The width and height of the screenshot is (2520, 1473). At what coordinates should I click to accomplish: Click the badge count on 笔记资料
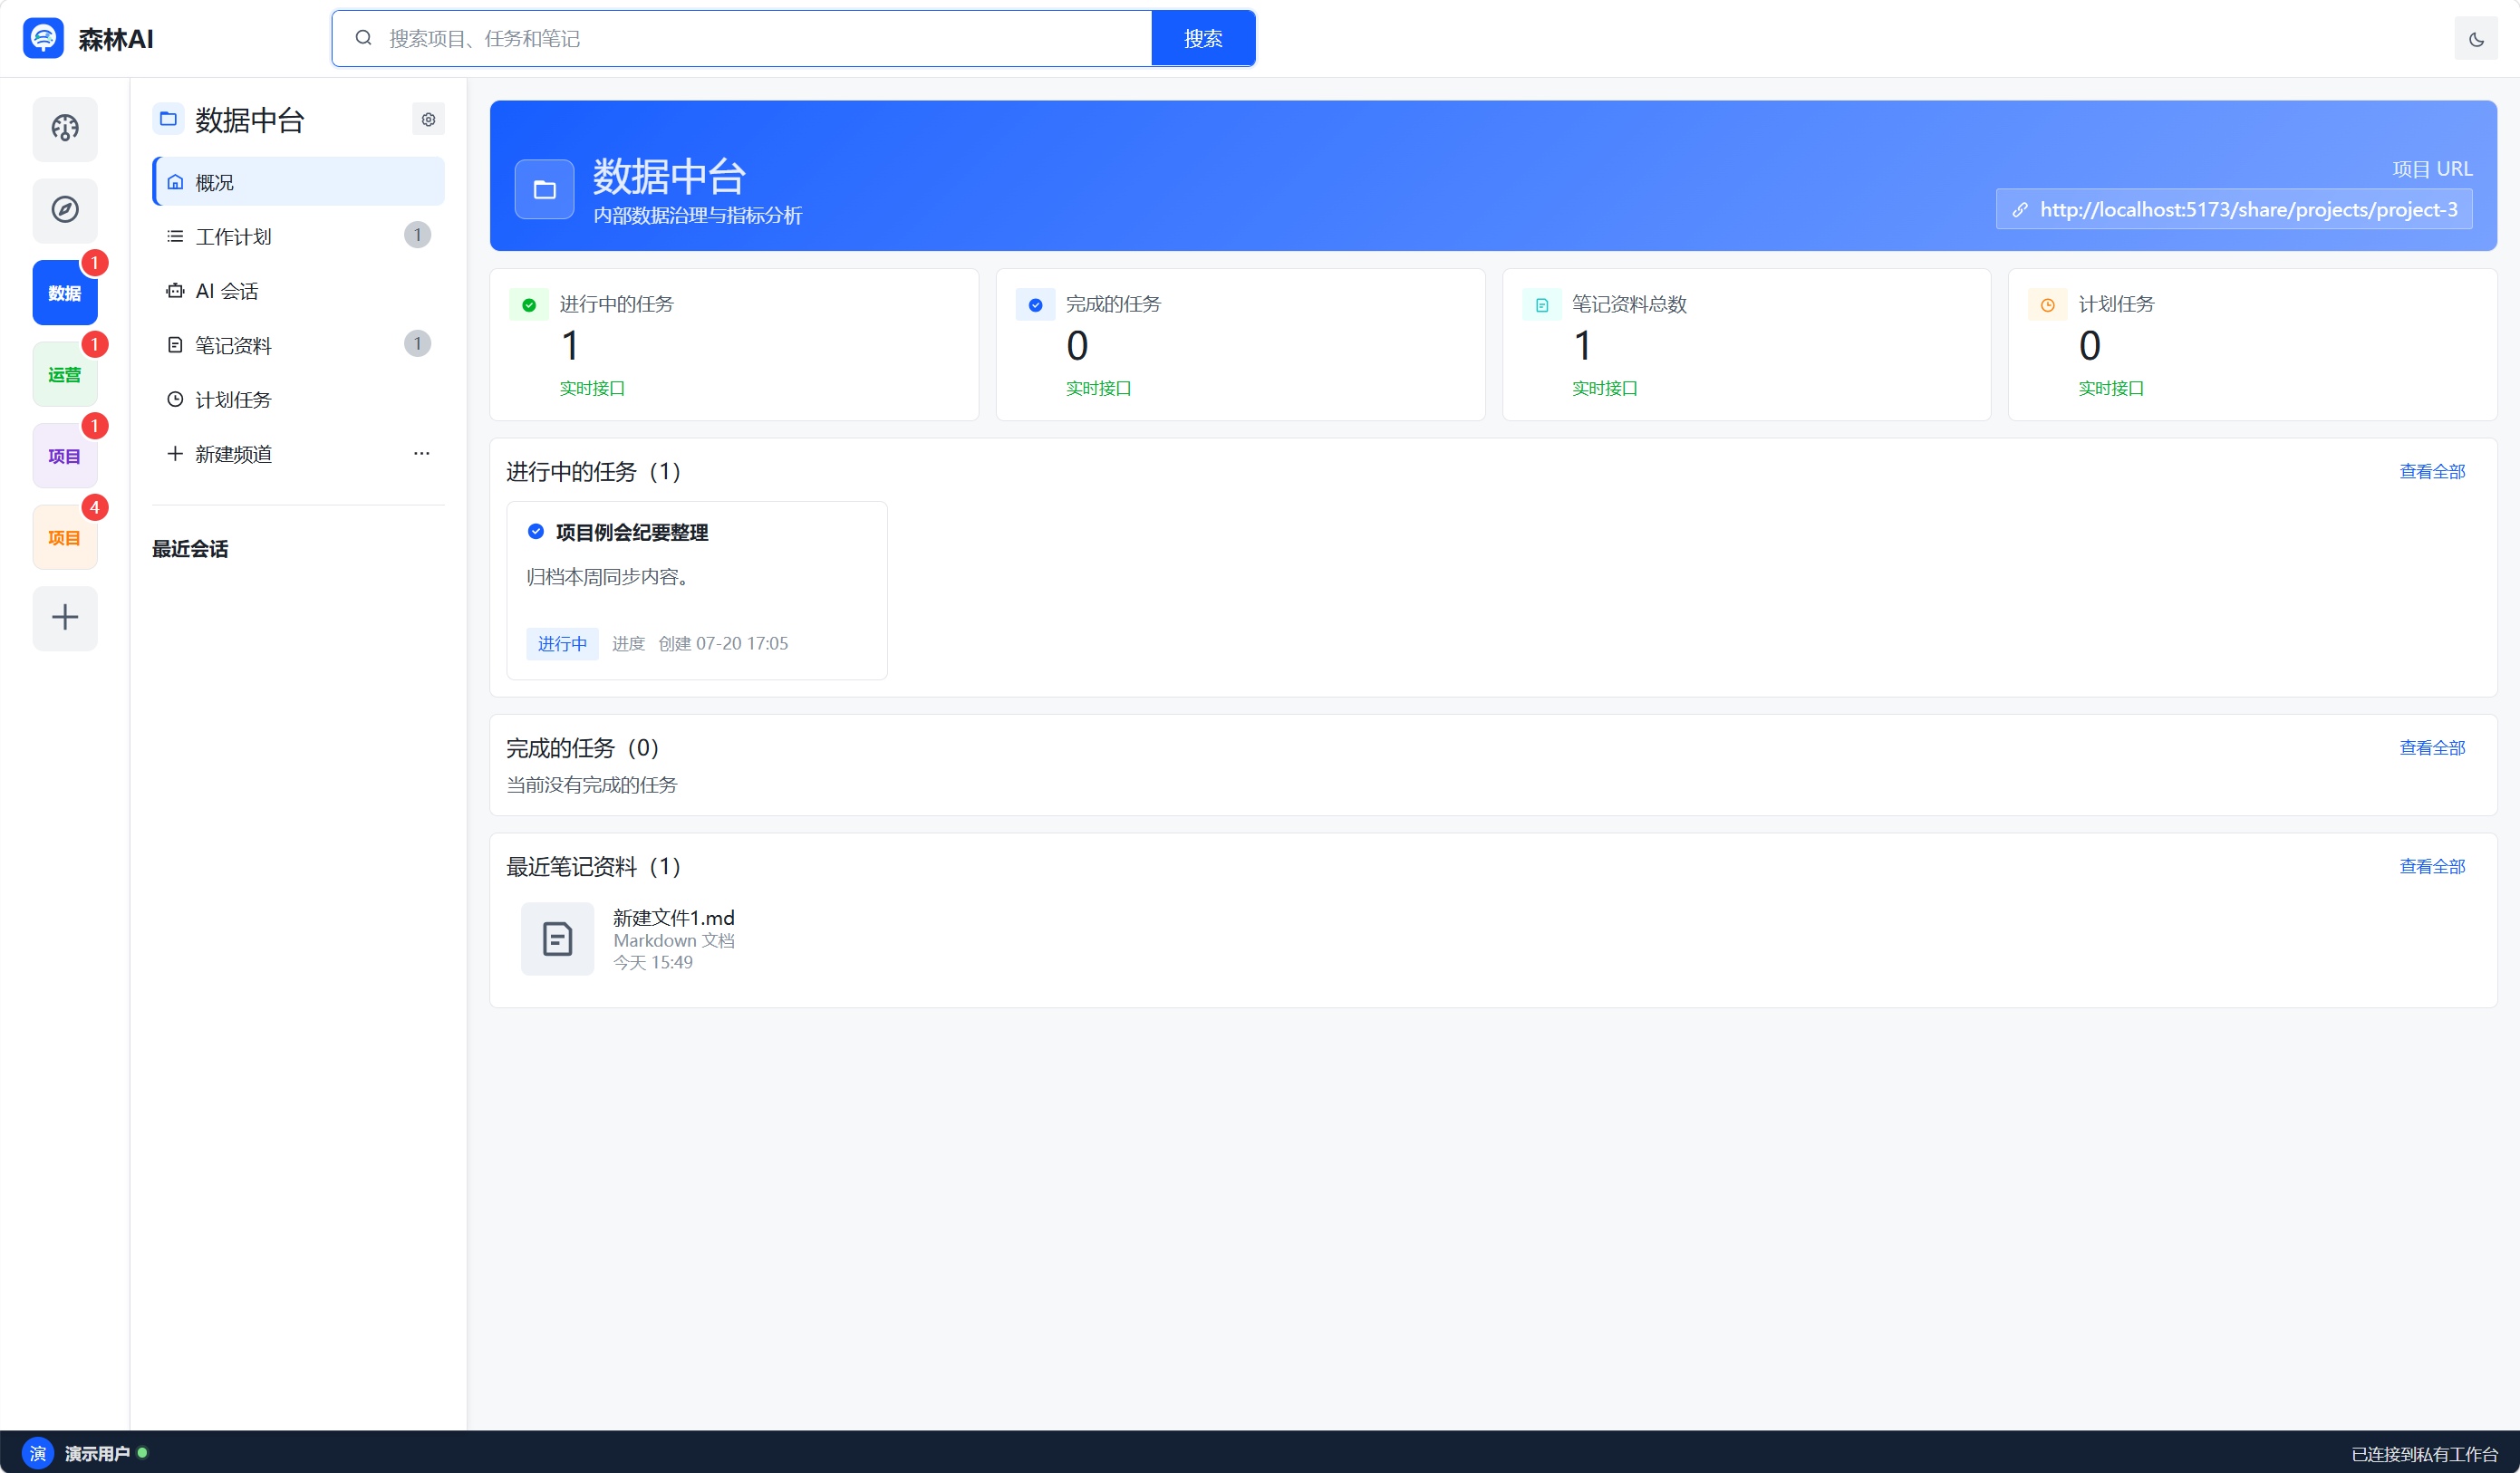tap(418, 344)
